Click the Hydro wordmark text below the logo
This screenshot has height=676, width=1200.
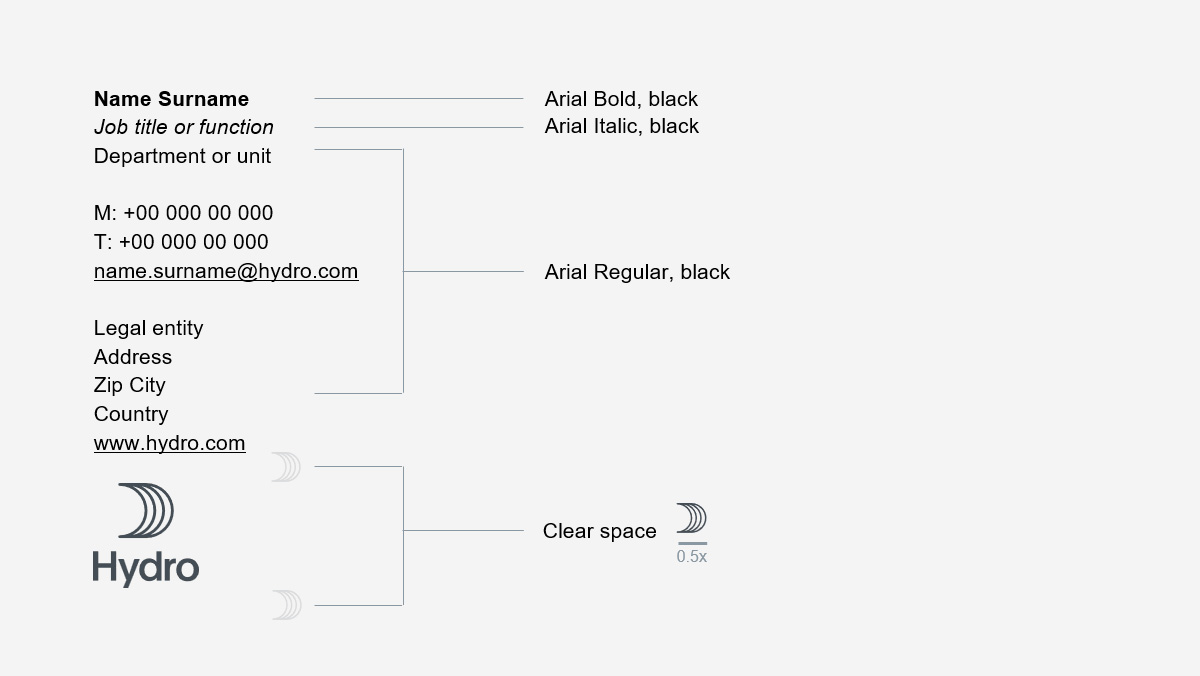pyautogui.click(x=146, y=567)
